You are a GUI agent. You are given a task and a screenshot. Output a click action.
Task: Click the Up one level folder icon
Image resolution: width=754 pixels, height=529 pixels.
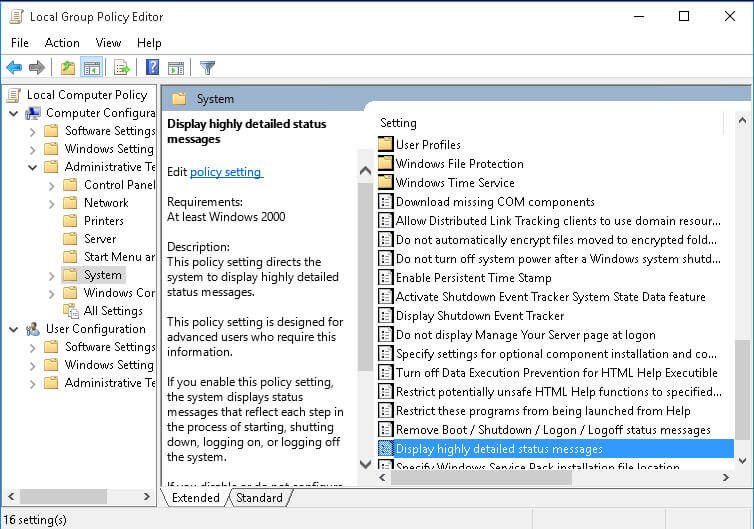pos(67,68)
